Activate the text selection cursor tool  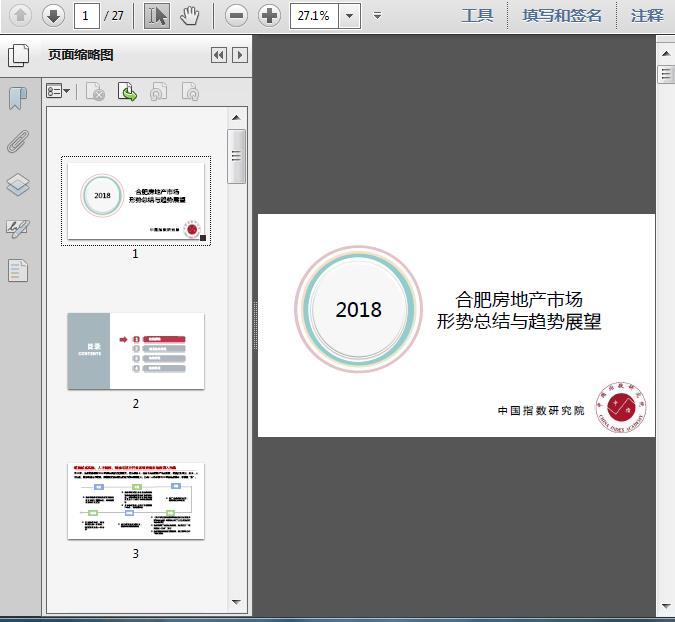157,16
